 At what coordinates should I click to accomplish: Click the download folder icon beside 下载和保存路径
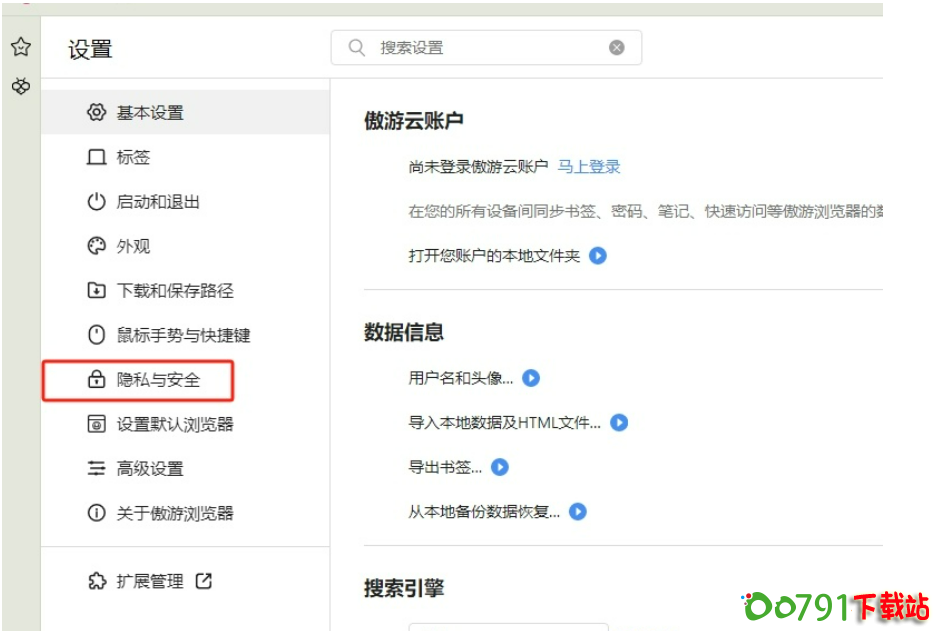tap(96, 290)
